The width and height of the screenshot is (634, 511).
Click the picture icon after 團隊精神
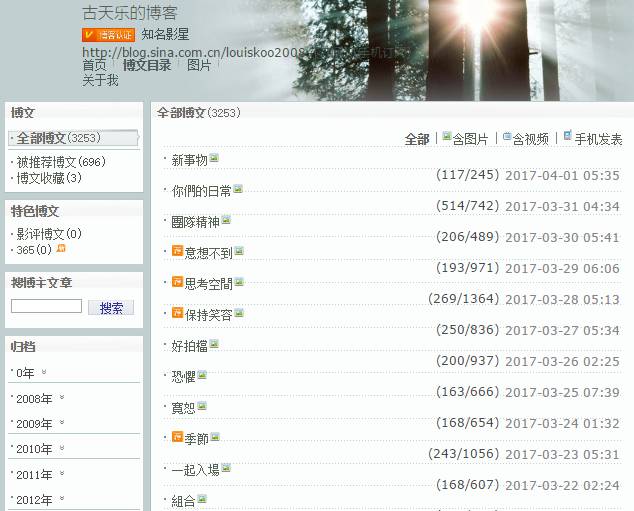point(226,220)
